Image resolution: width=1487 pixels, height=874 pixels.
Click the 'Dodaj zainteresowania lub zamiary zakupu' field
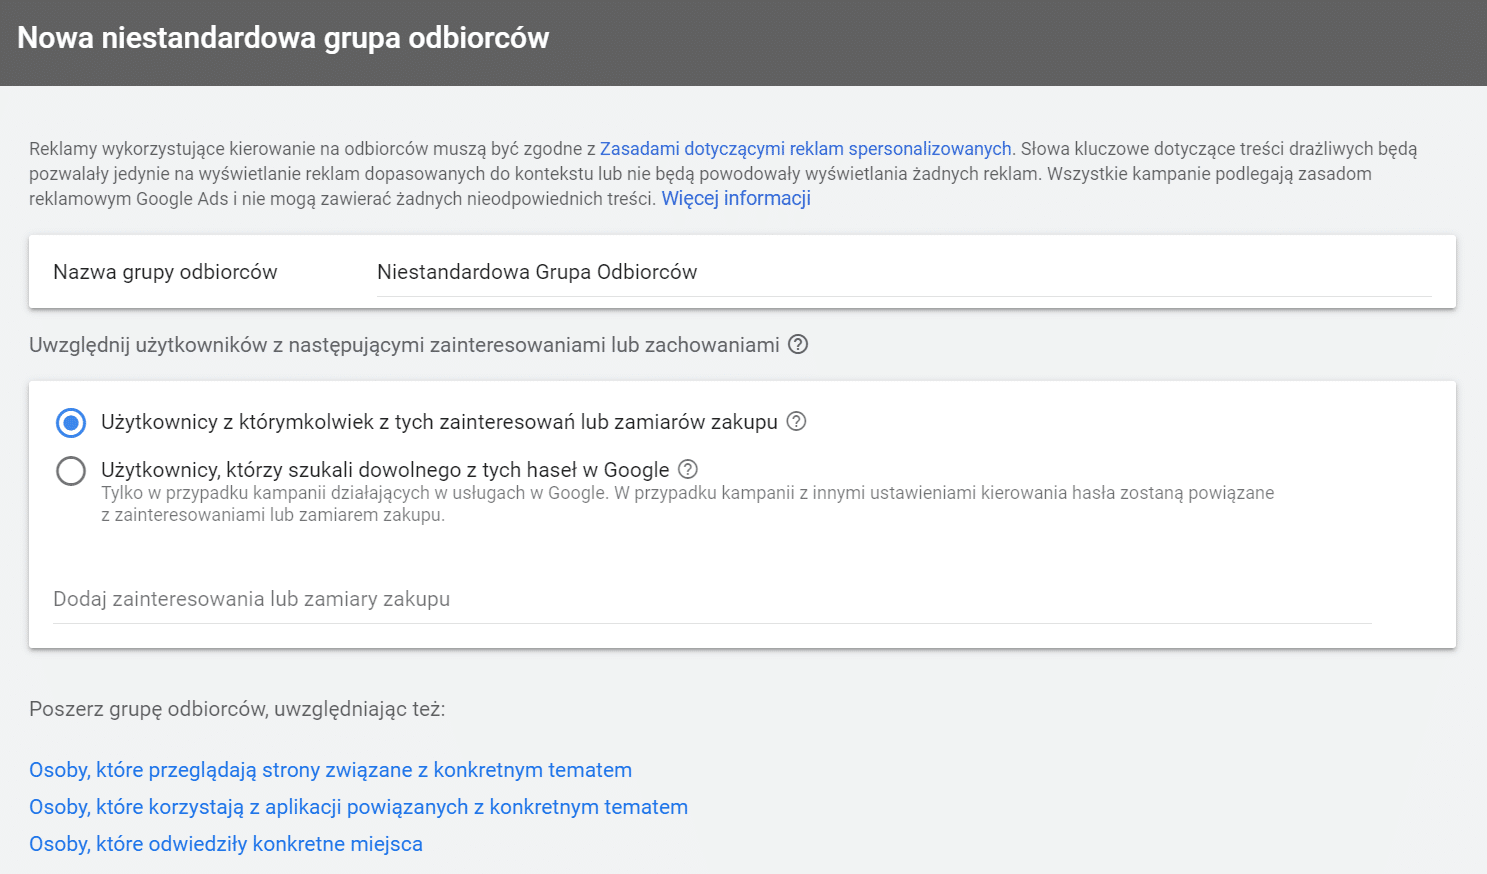(712, 599)
